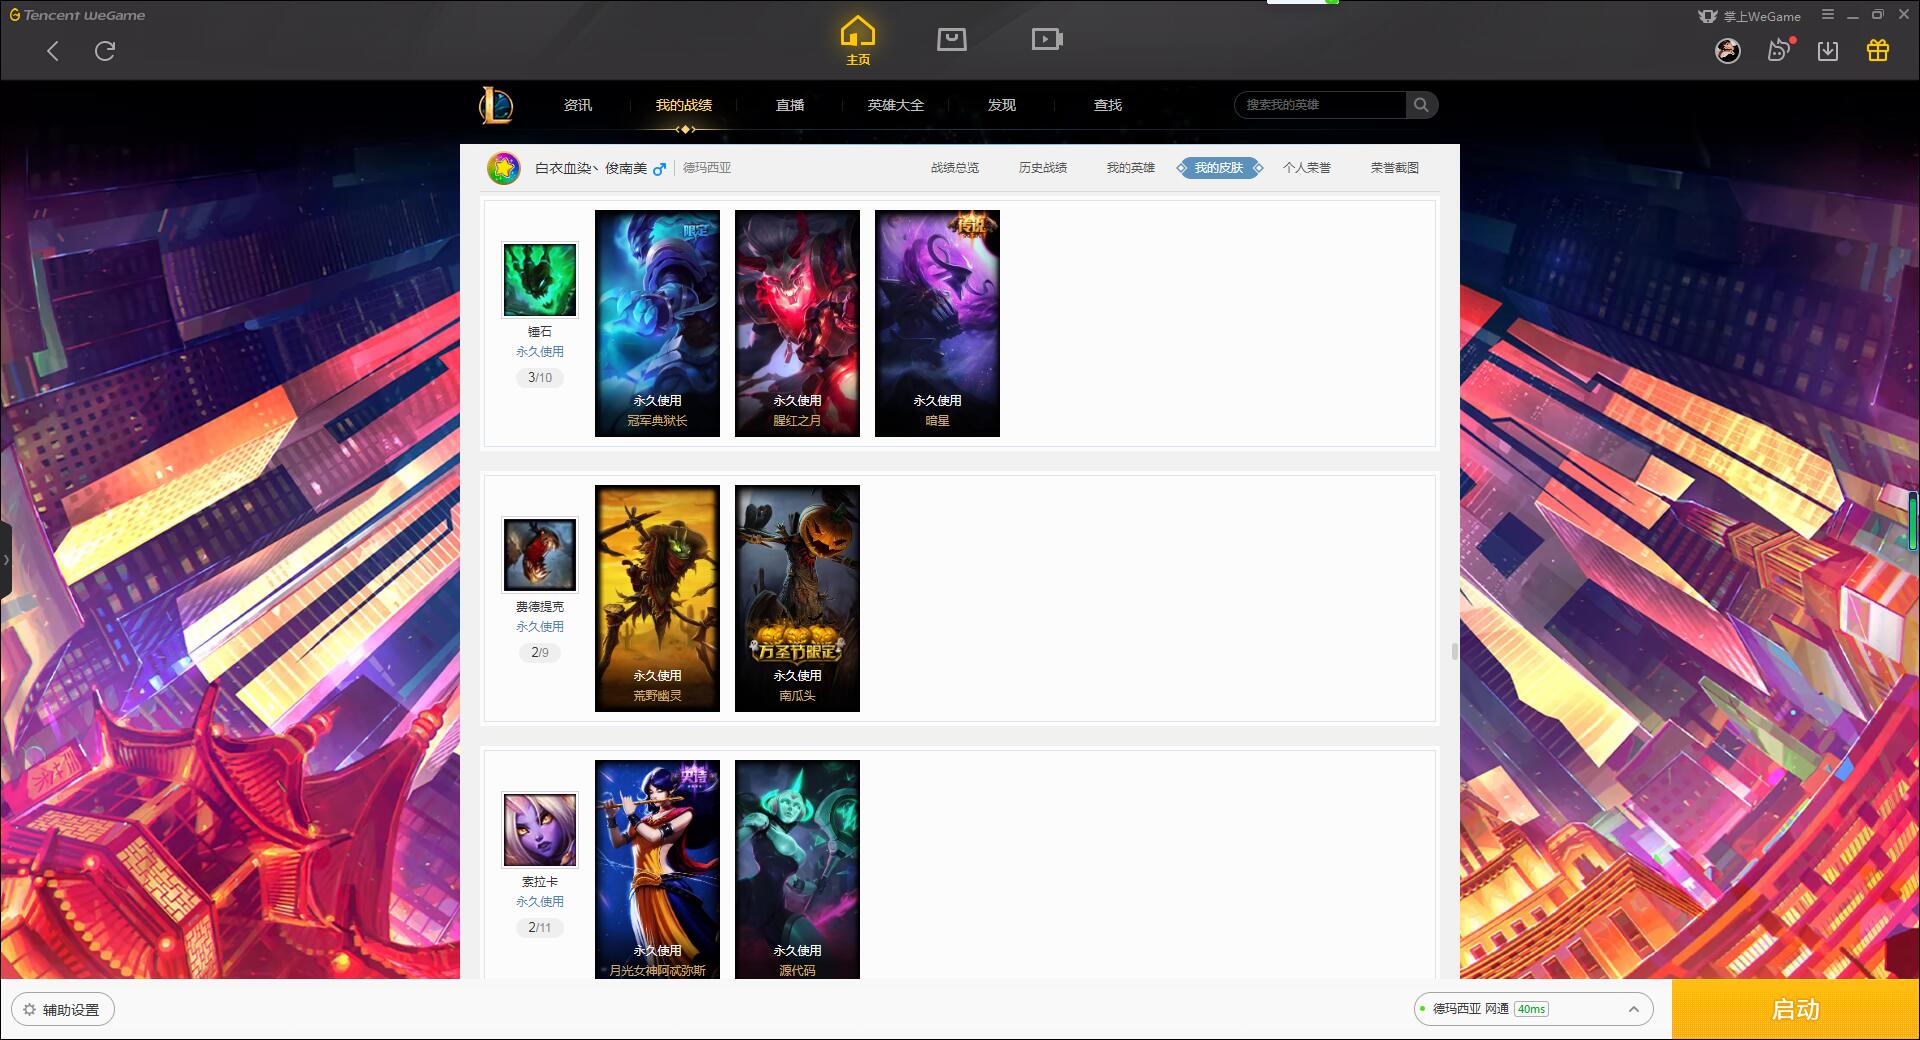1920x1040 pixels.
Task: Open 掌上WeGame mobile link
Action: click(x=1750, y=16)
